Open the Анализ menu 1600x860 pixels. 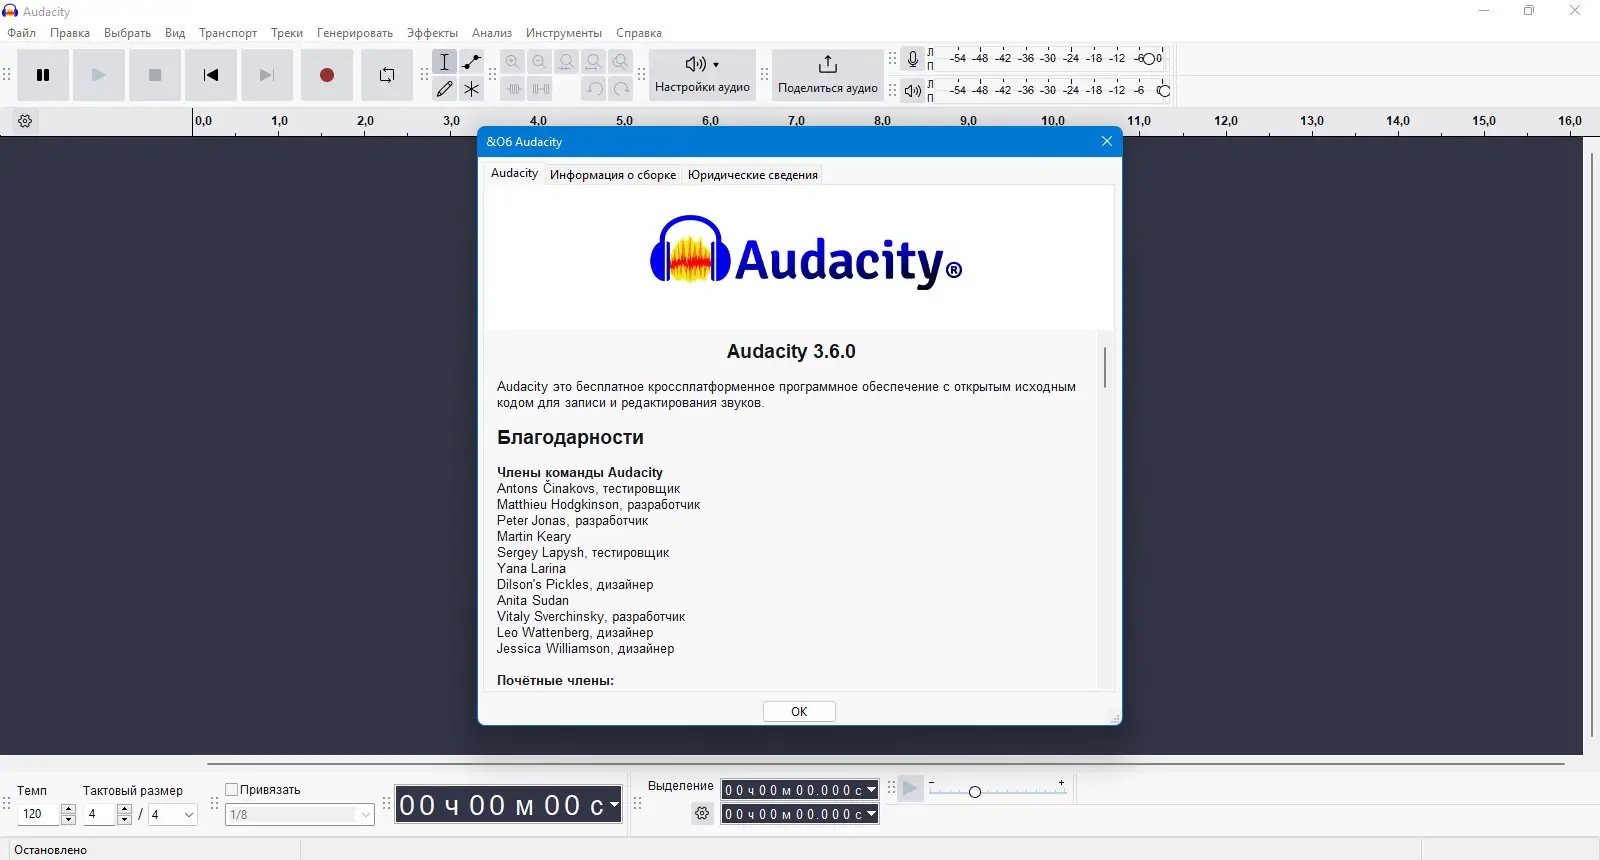tap(492, 33)
